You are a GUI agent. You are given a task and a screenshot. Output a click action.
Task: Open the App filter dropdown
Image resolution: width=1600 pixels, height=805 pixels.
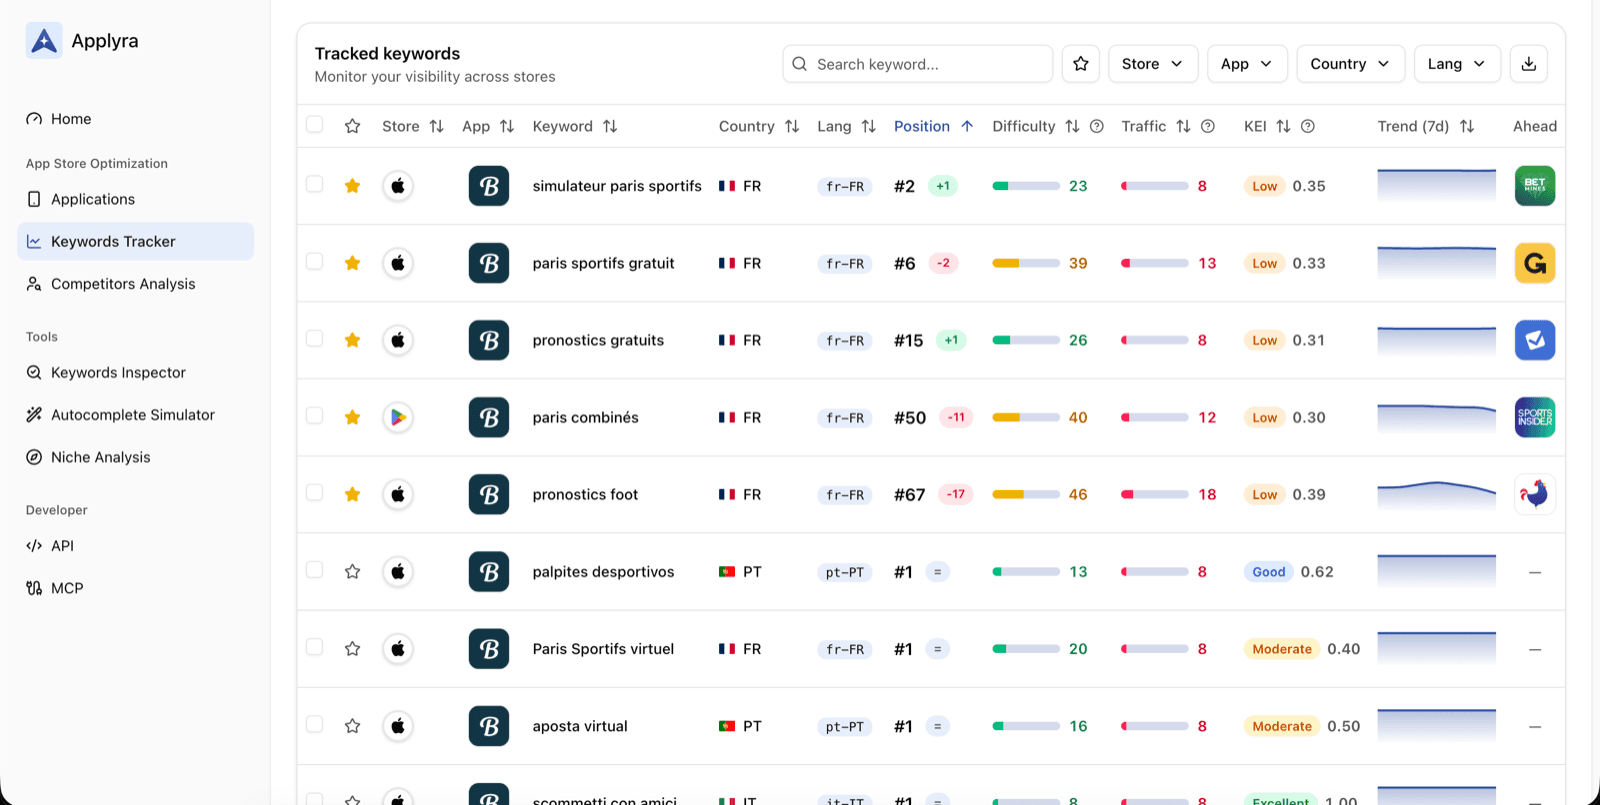1246,64
